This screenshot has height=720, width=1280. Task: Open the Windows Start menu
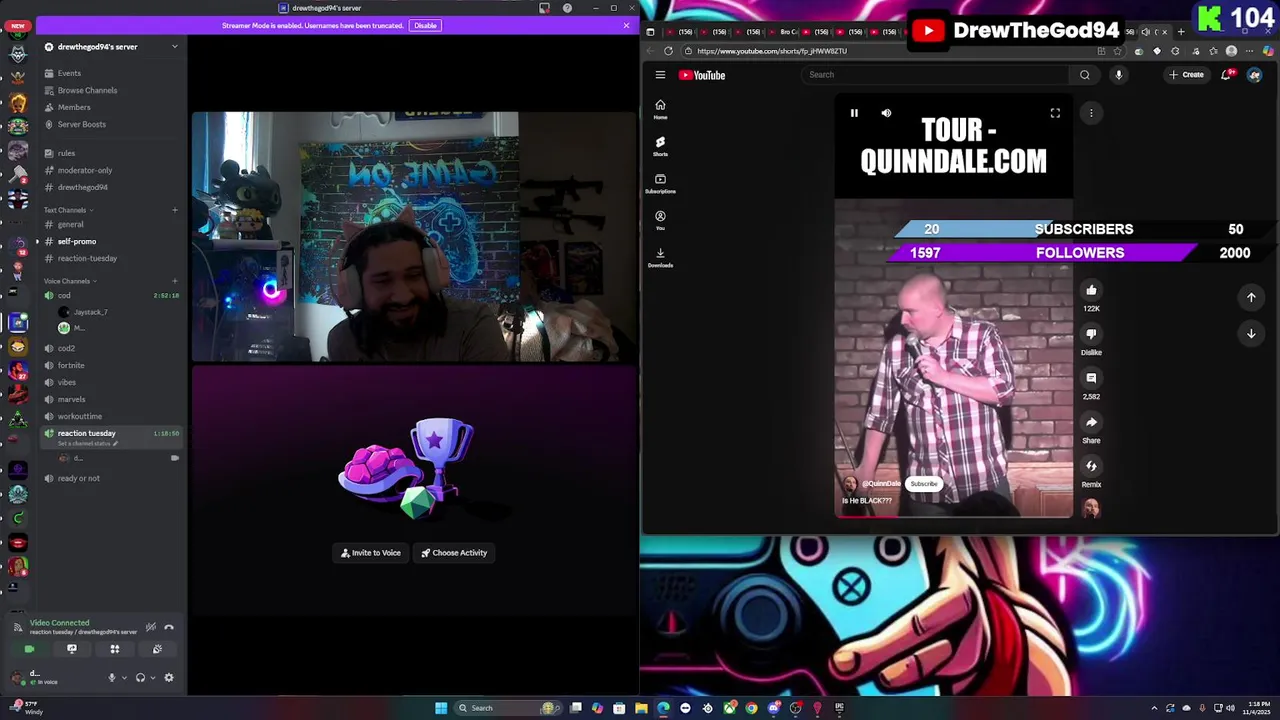441,708
